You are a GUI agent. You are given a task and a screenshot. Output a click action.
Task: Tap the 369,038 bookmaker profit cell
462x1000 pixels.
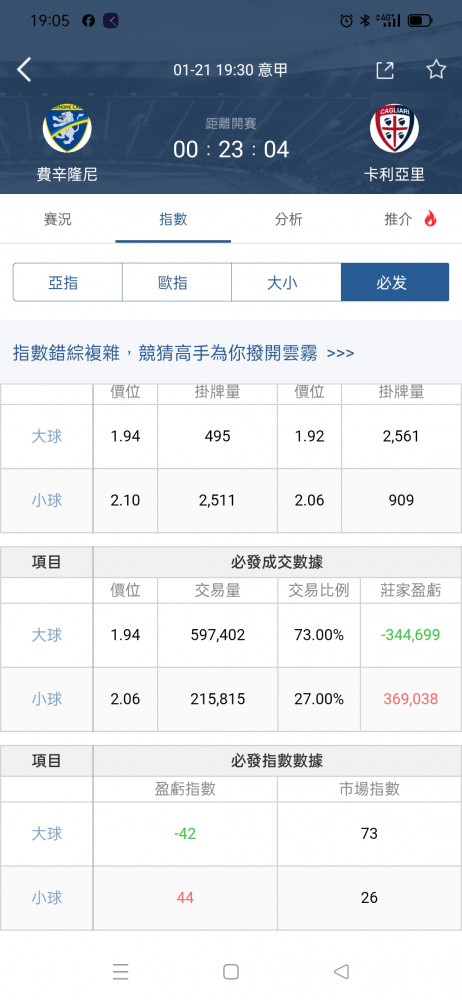411,699
